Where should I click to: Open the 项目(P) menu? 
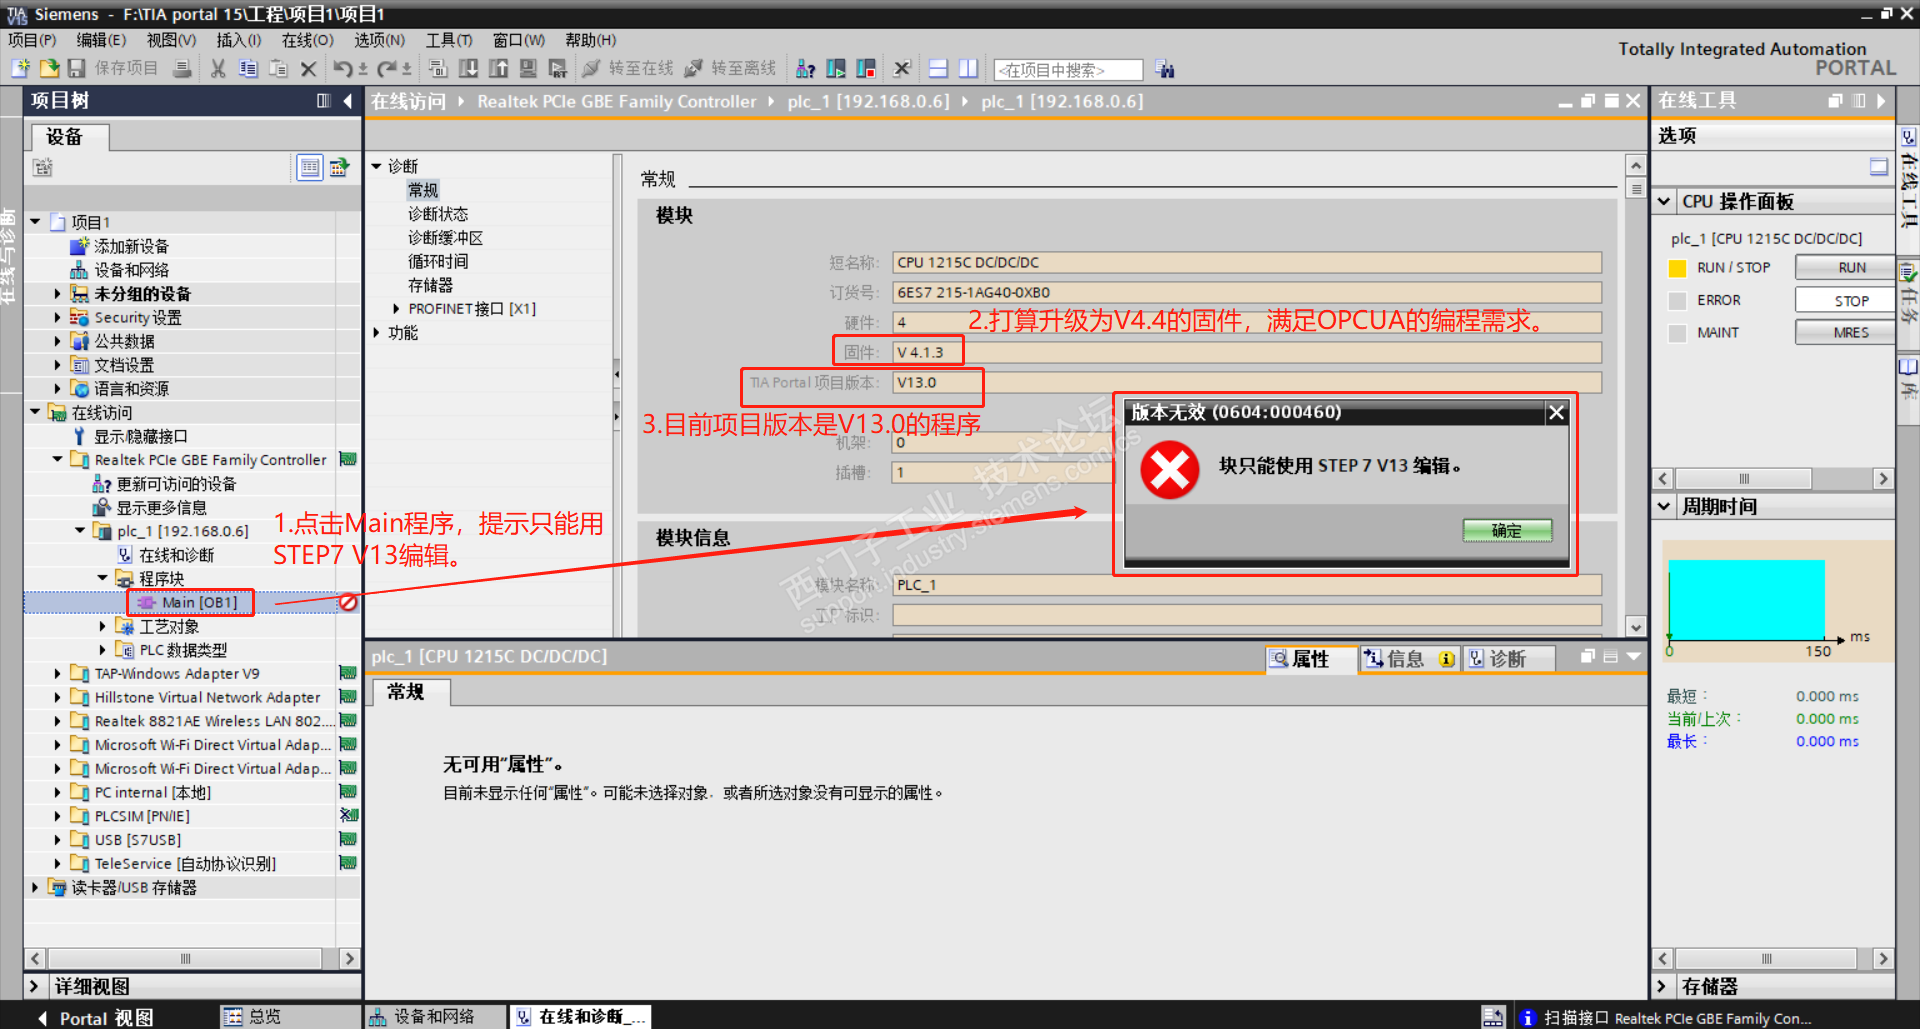[32, 40]
